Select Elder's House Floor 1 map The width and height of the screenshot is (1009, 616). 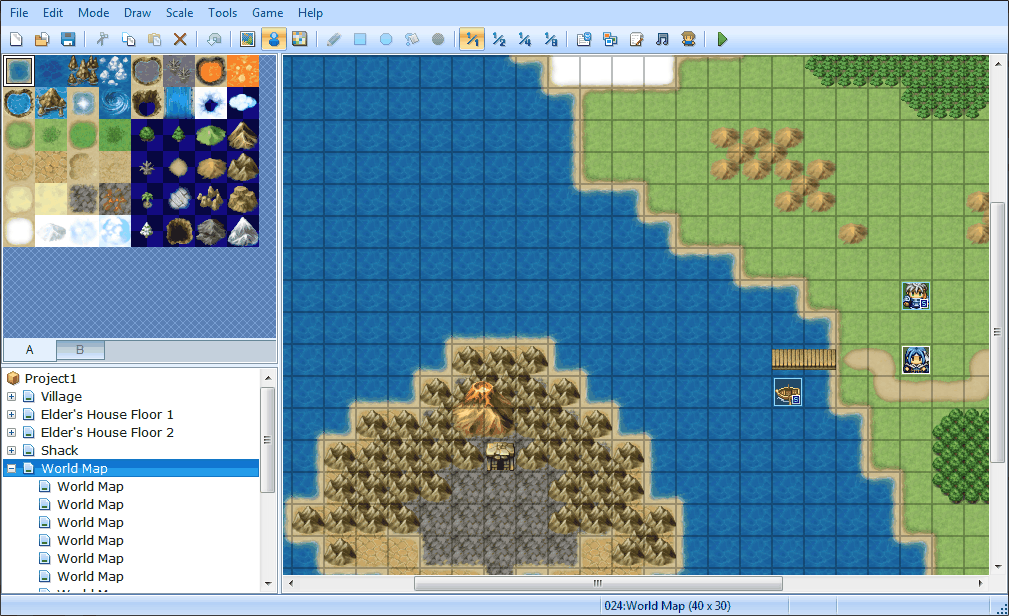click(x=107, y=415)
